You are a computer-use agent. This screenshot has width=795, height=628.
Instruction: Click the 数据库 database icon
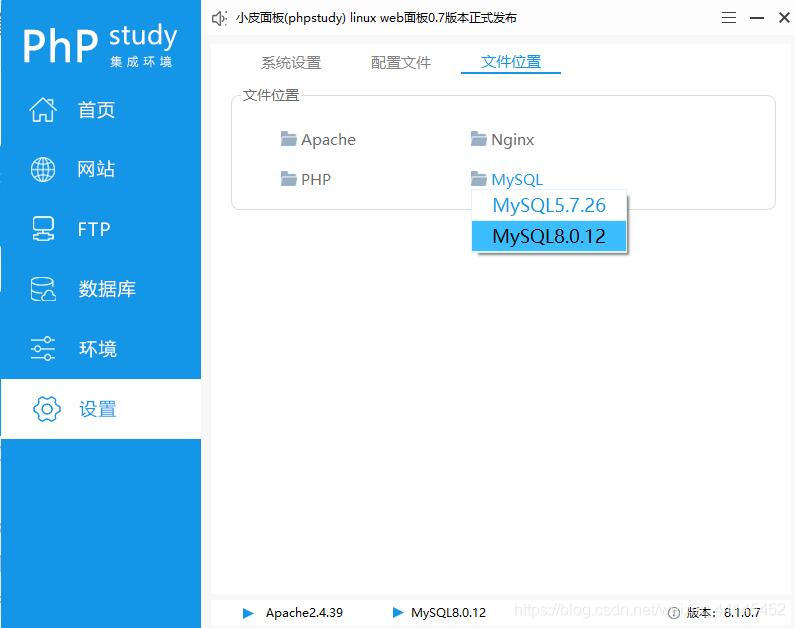coord(43,289)
